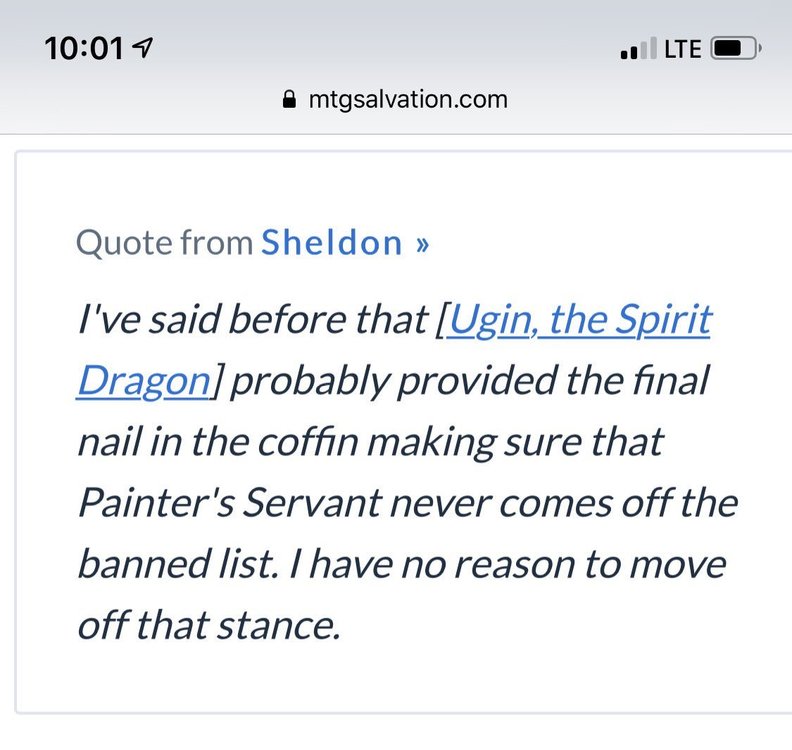Click the opening words "I've said before that"
Image resolution: width=792 pixels, height=750 pixels.
(253, 320)
